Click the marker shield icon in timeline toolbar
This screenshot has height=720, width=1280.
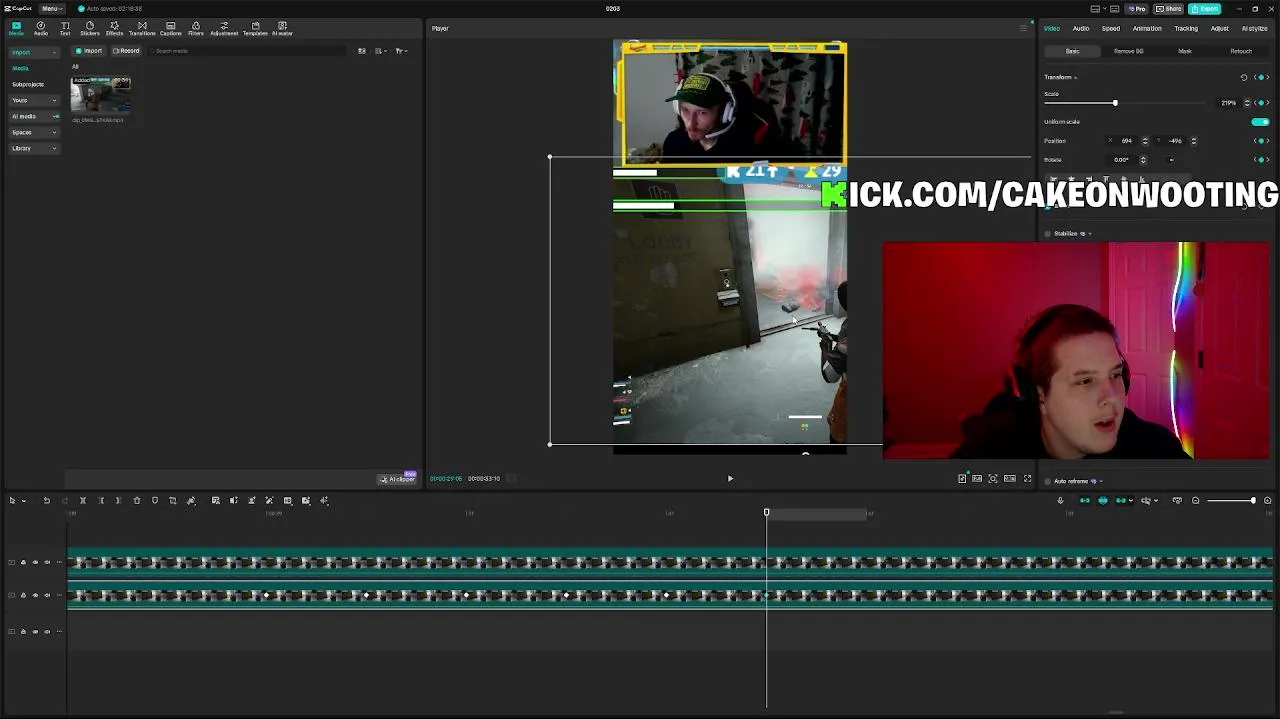155,500
